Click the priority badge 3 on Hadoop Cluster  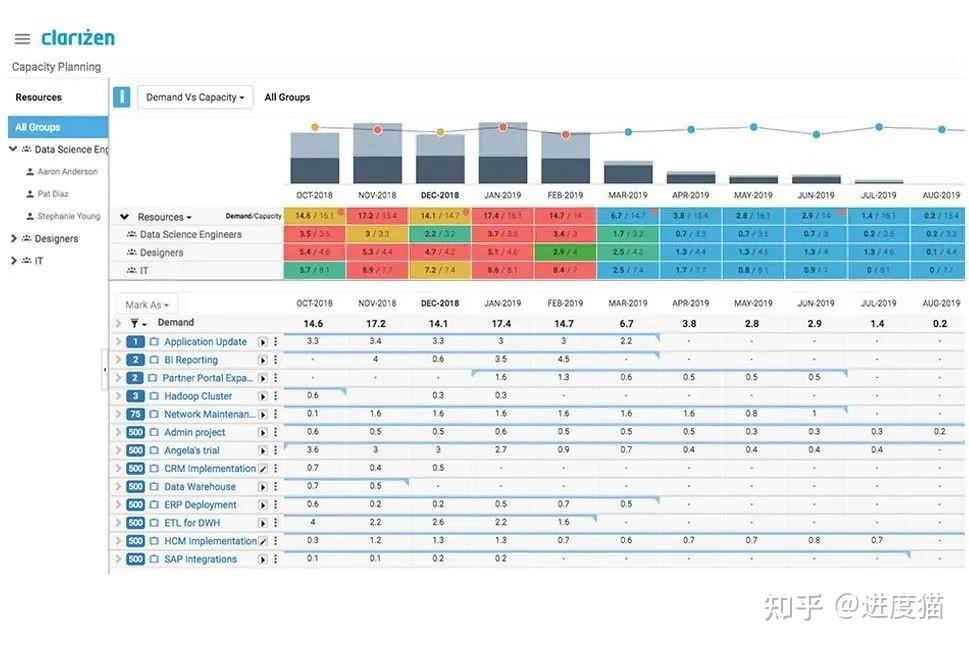(135, 396)
